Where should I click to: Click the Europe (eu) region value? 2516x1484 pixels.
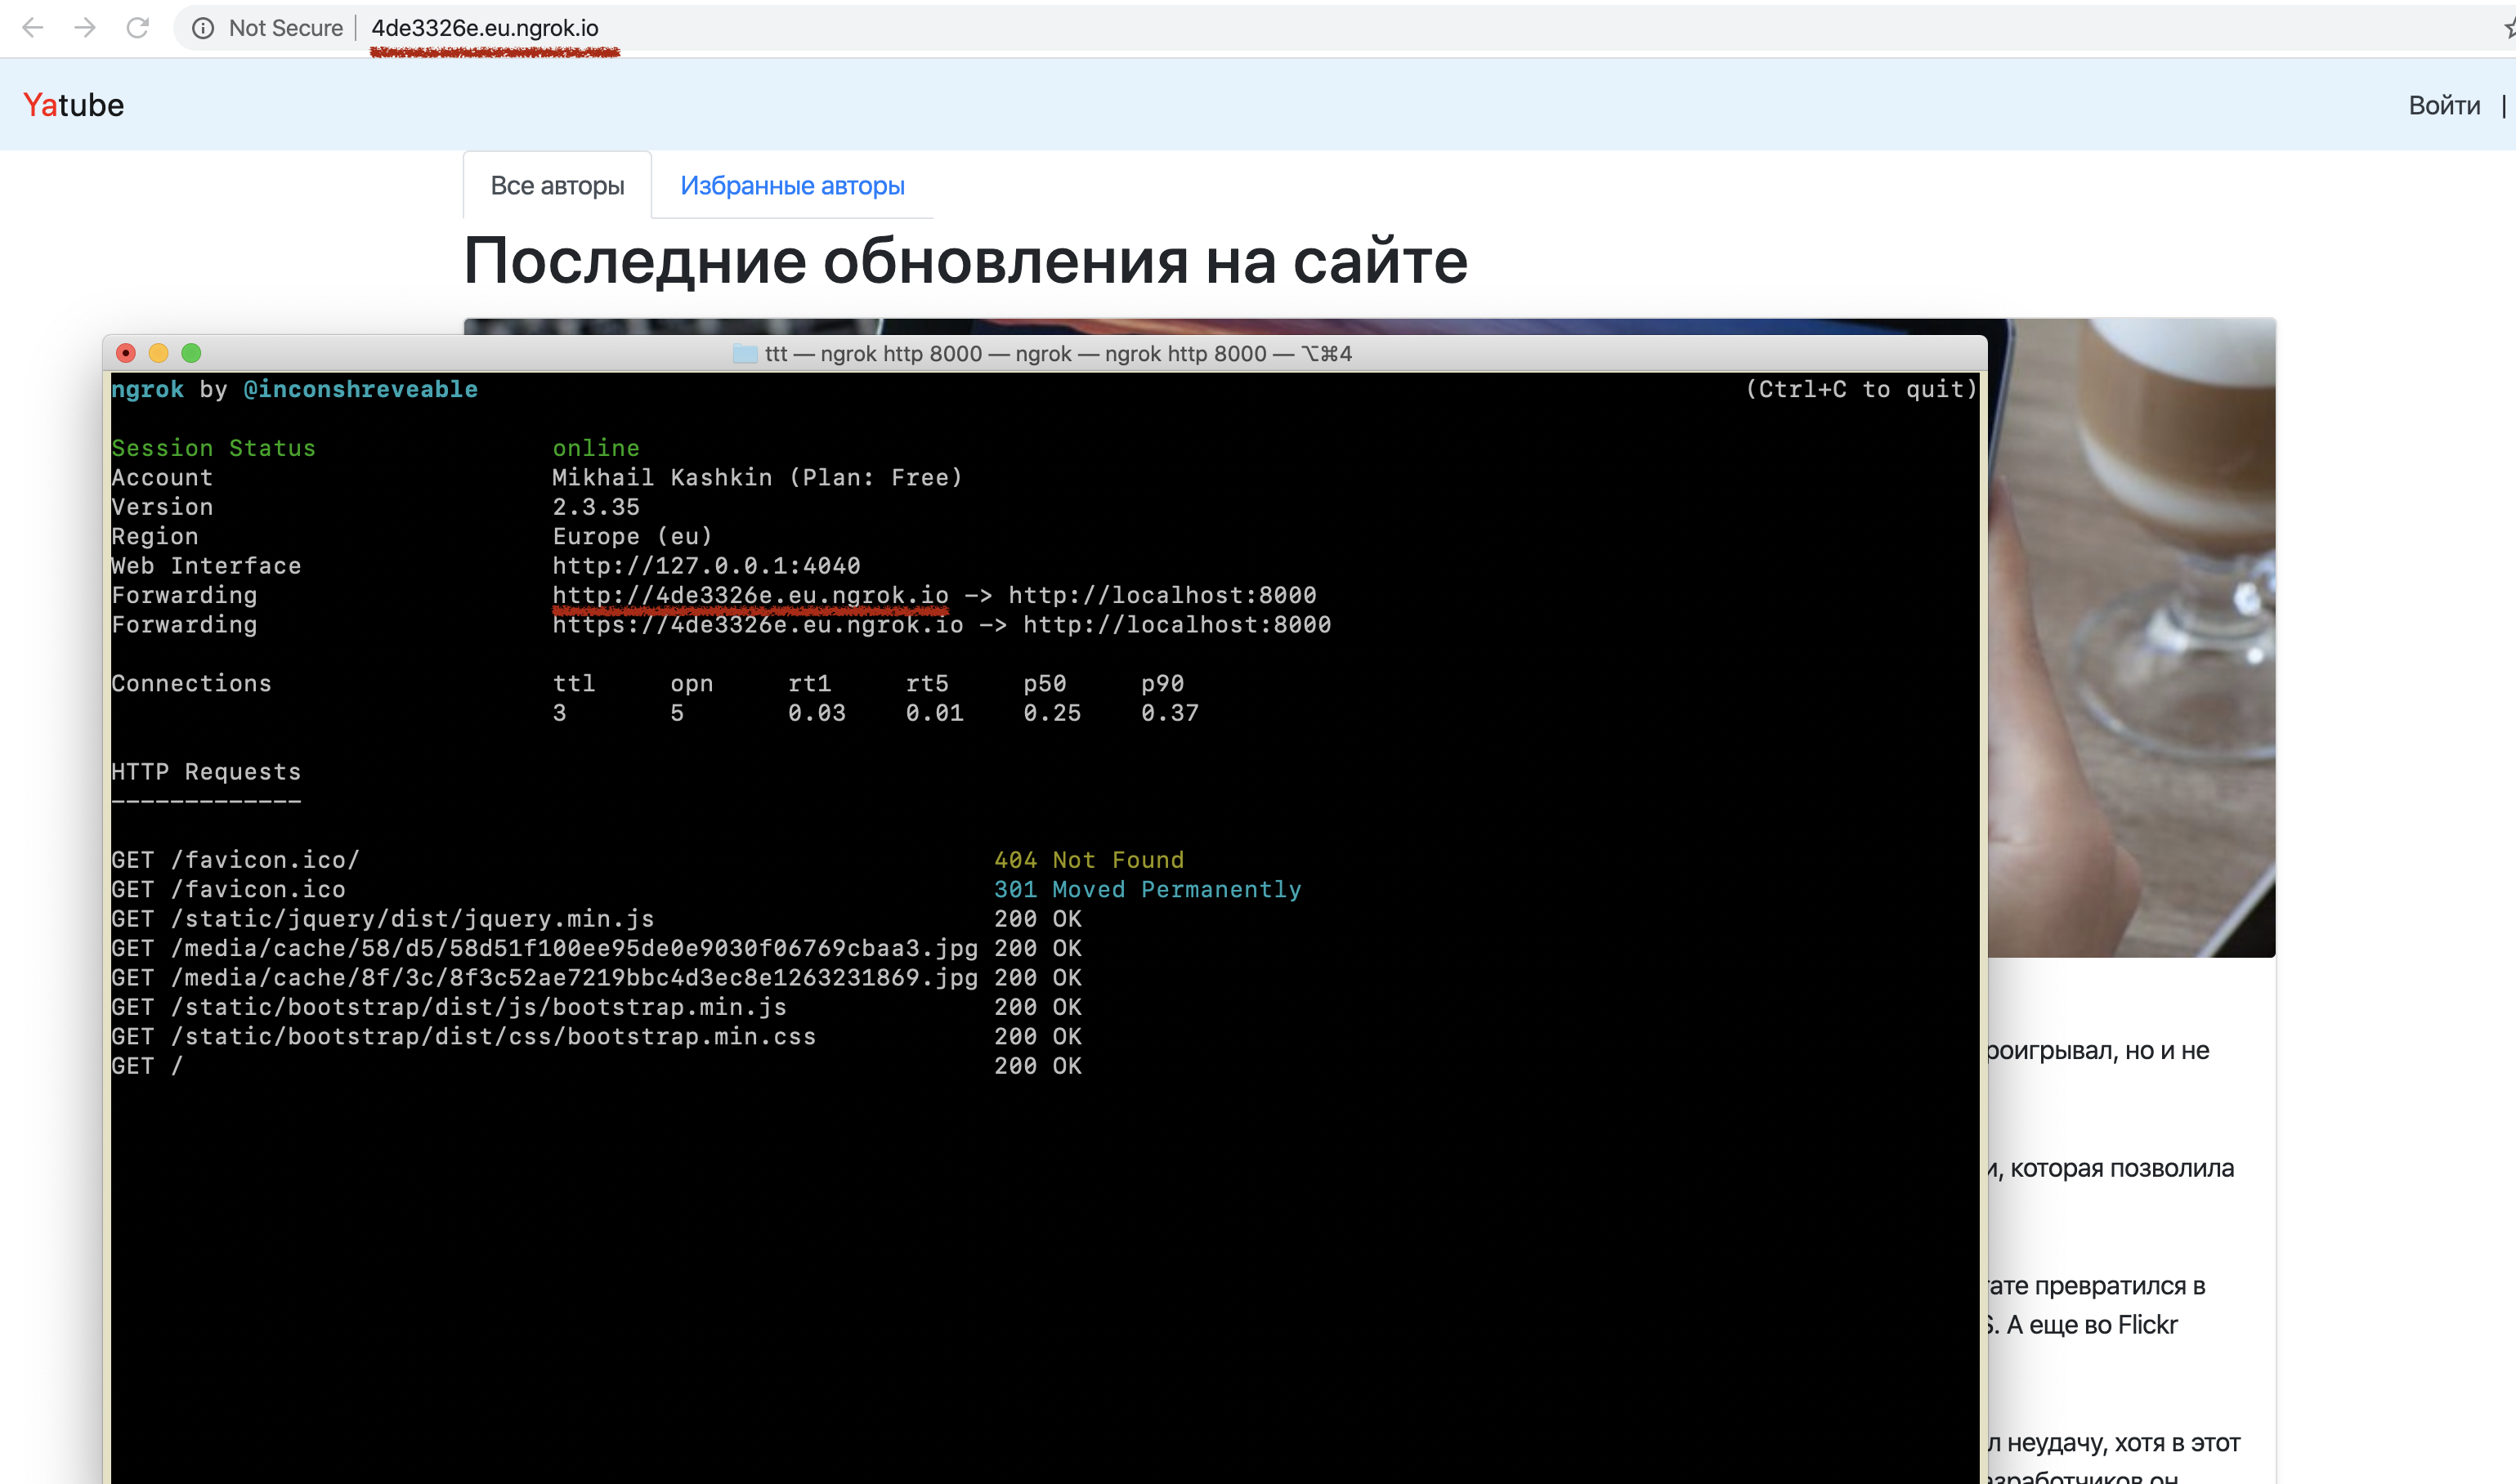tap(632, 536)
